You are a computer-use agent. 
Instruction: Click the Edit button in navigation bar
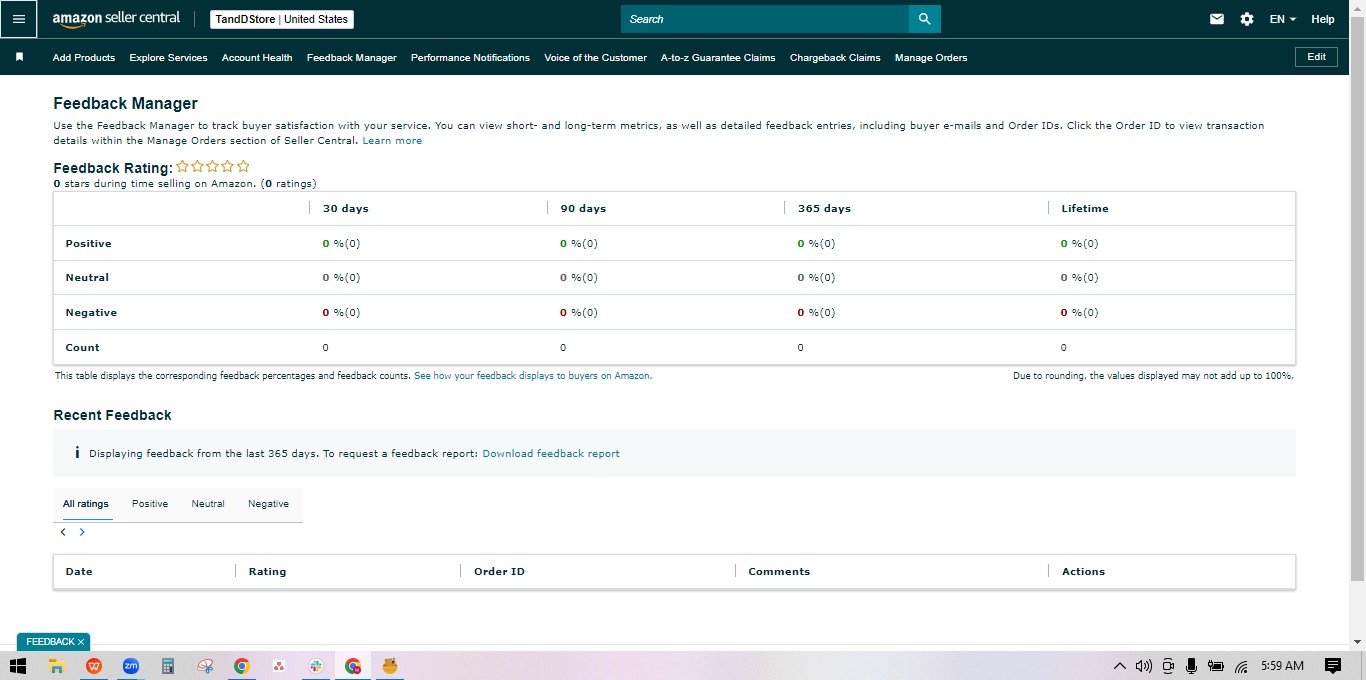pyautogui.click(x=1317, y=57)
